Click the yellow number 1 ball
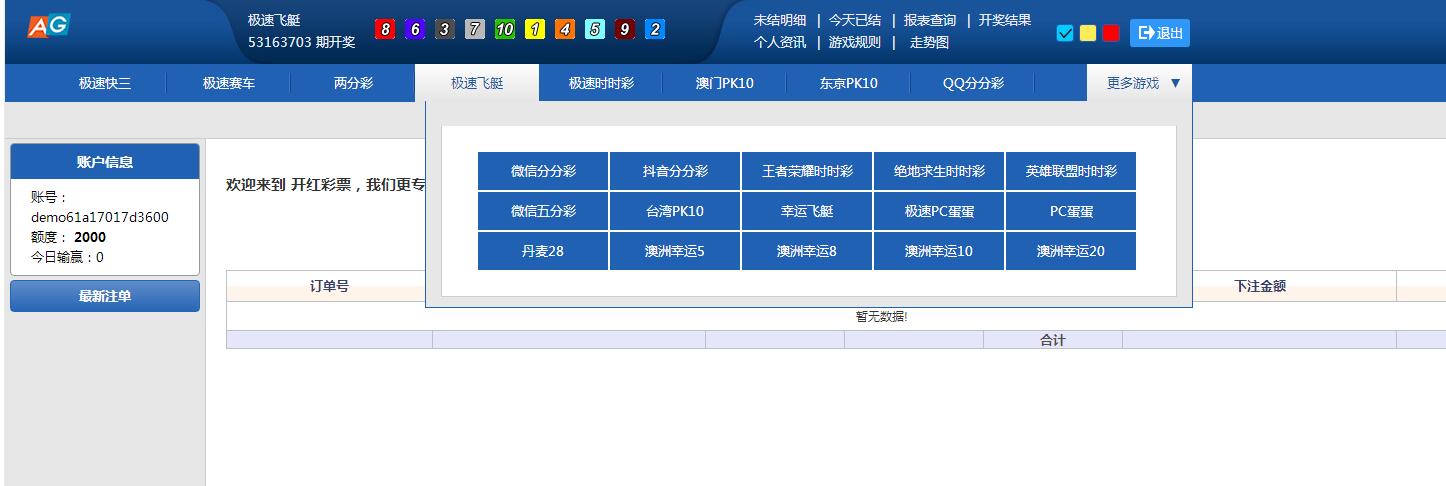 coord(535,30)
